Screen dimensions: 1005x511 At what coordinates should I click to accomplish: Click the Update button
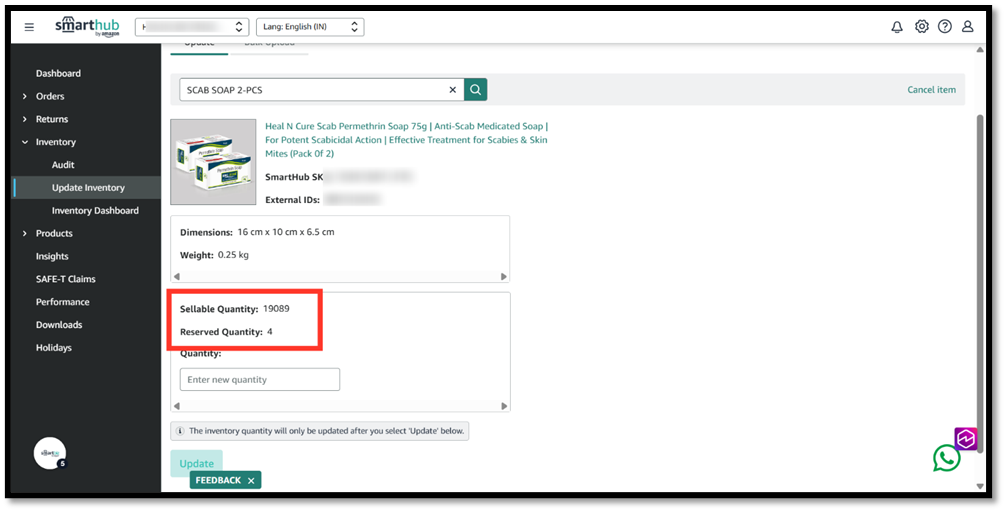[196, 464]
